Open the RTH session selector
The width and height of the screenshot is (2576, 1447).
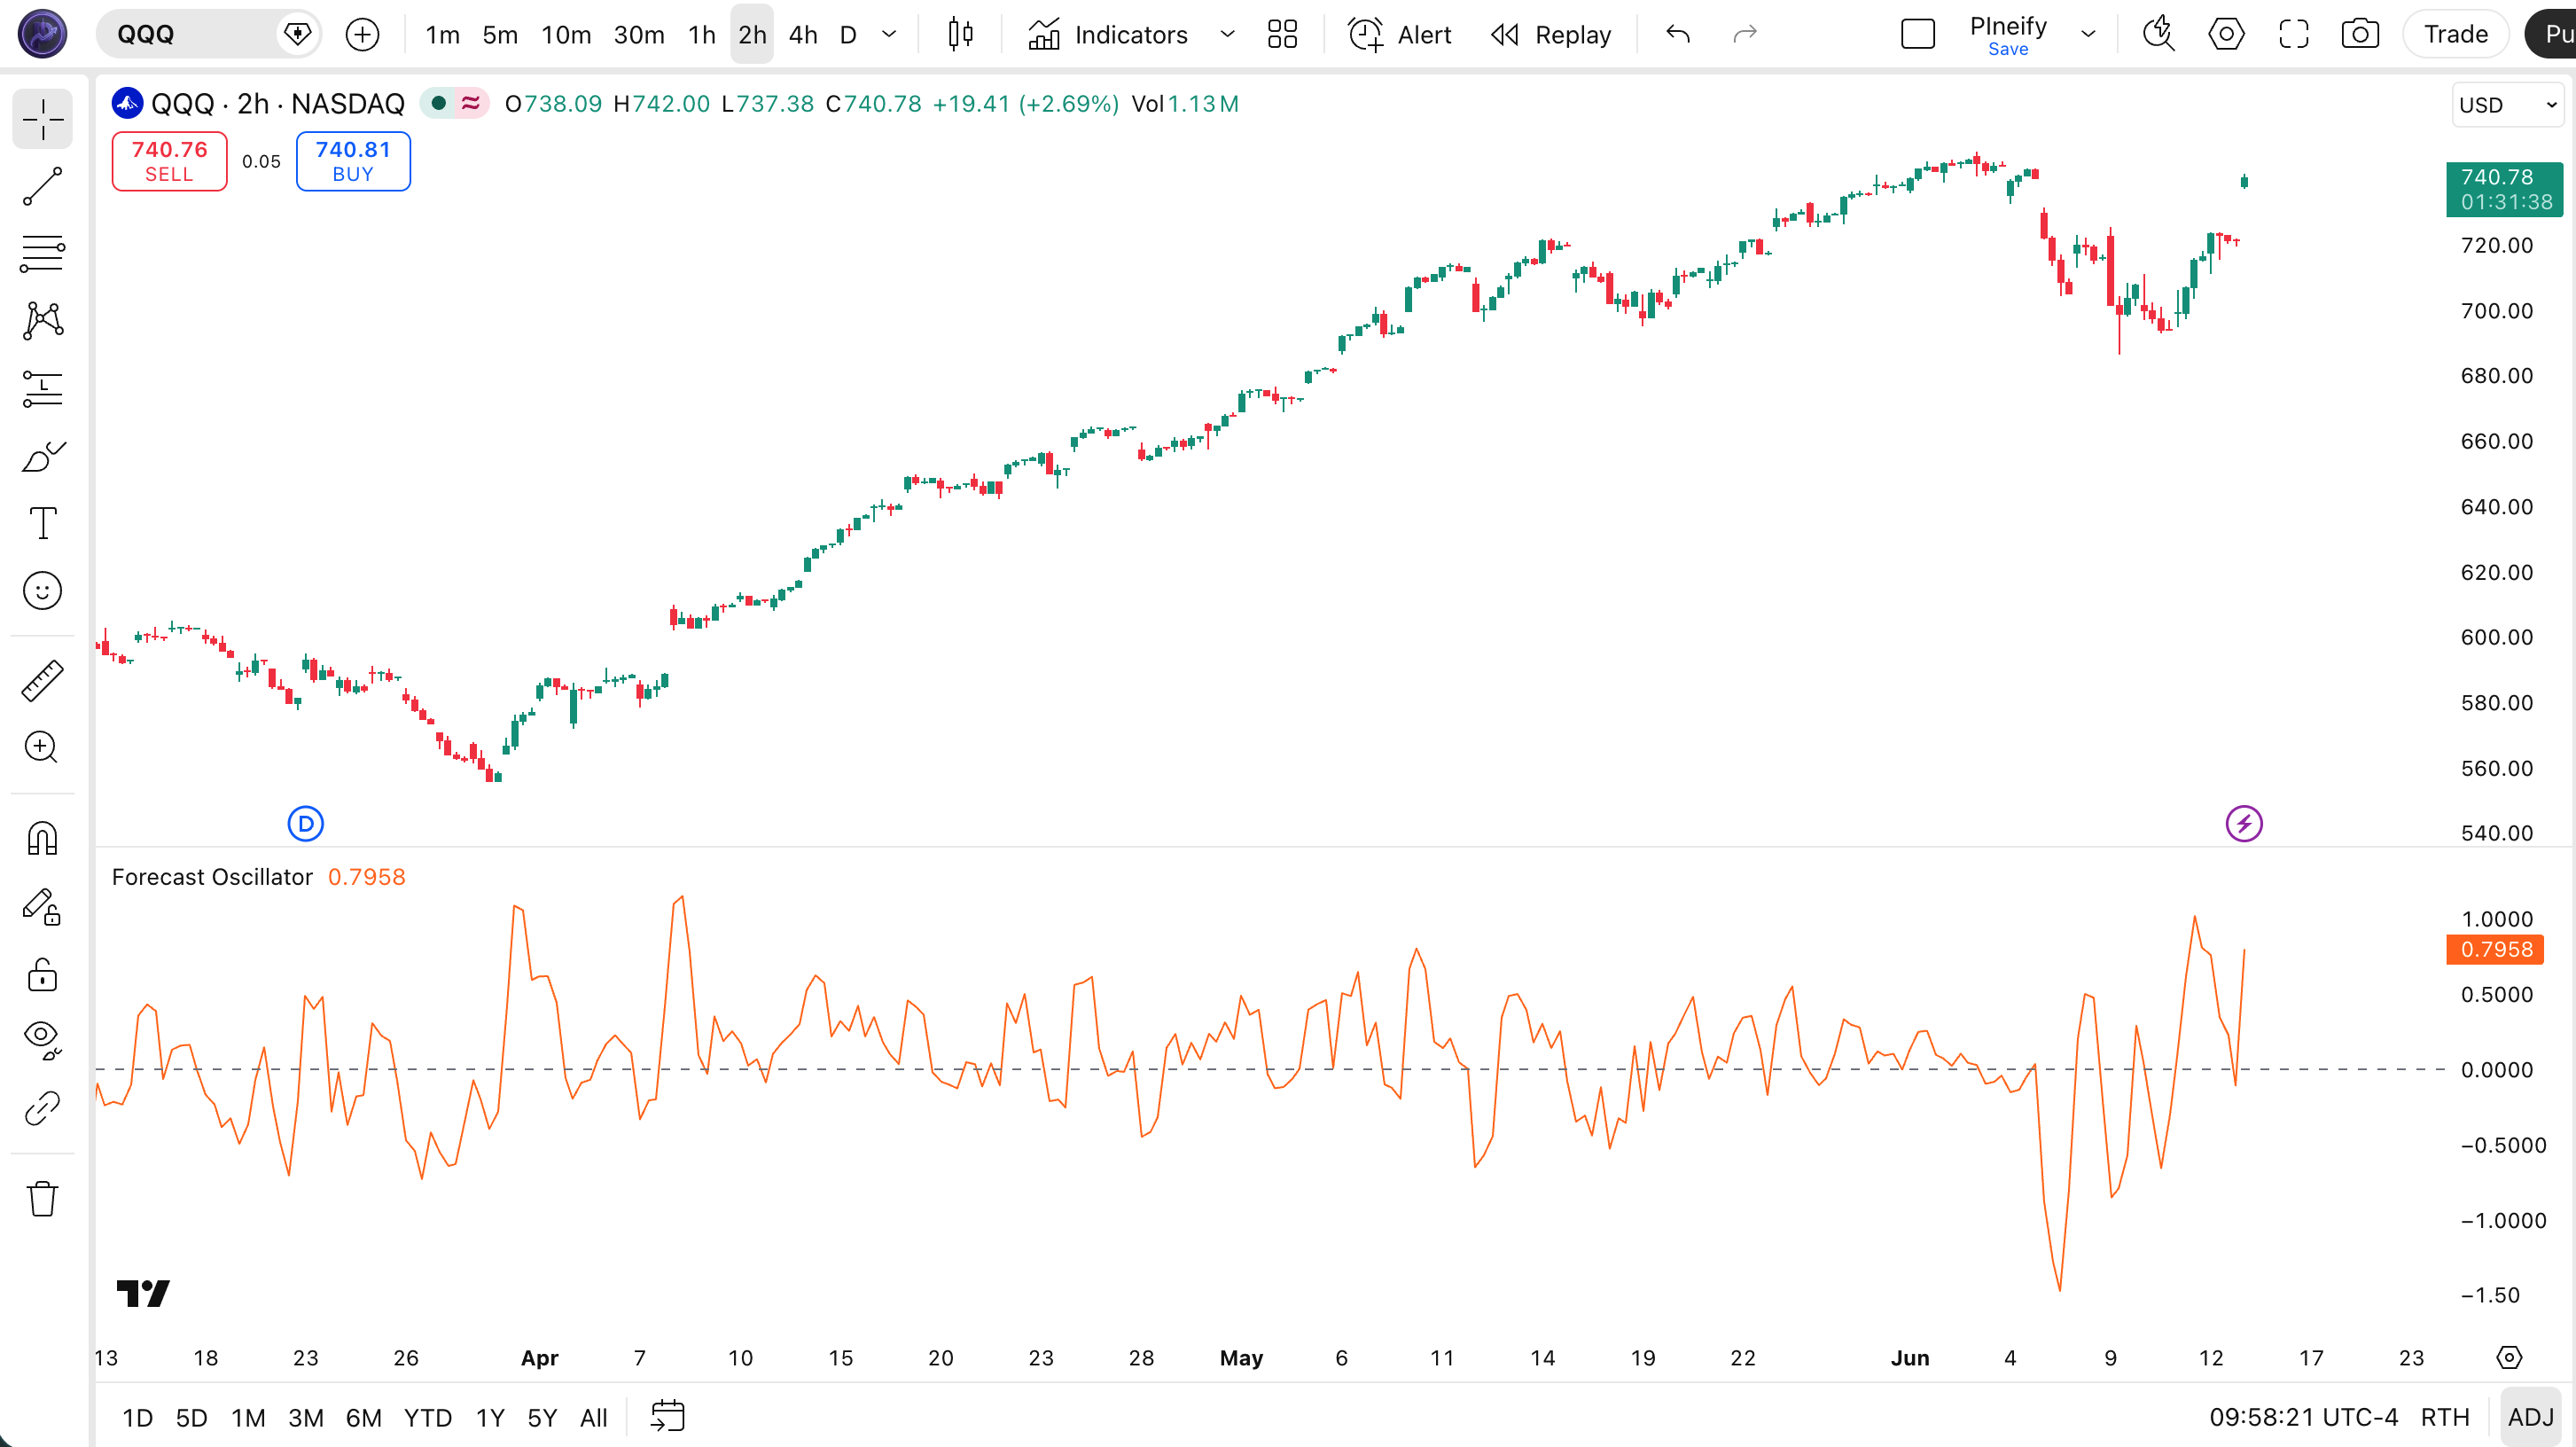[x=2445, y=1417]
